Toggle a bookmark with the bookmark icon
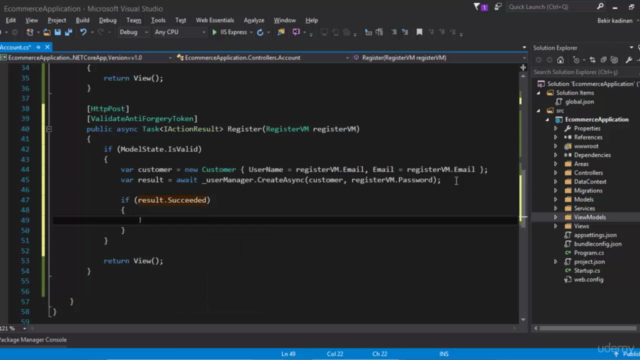This screenshot has width=640, height=360. click(x=419, y=32)
